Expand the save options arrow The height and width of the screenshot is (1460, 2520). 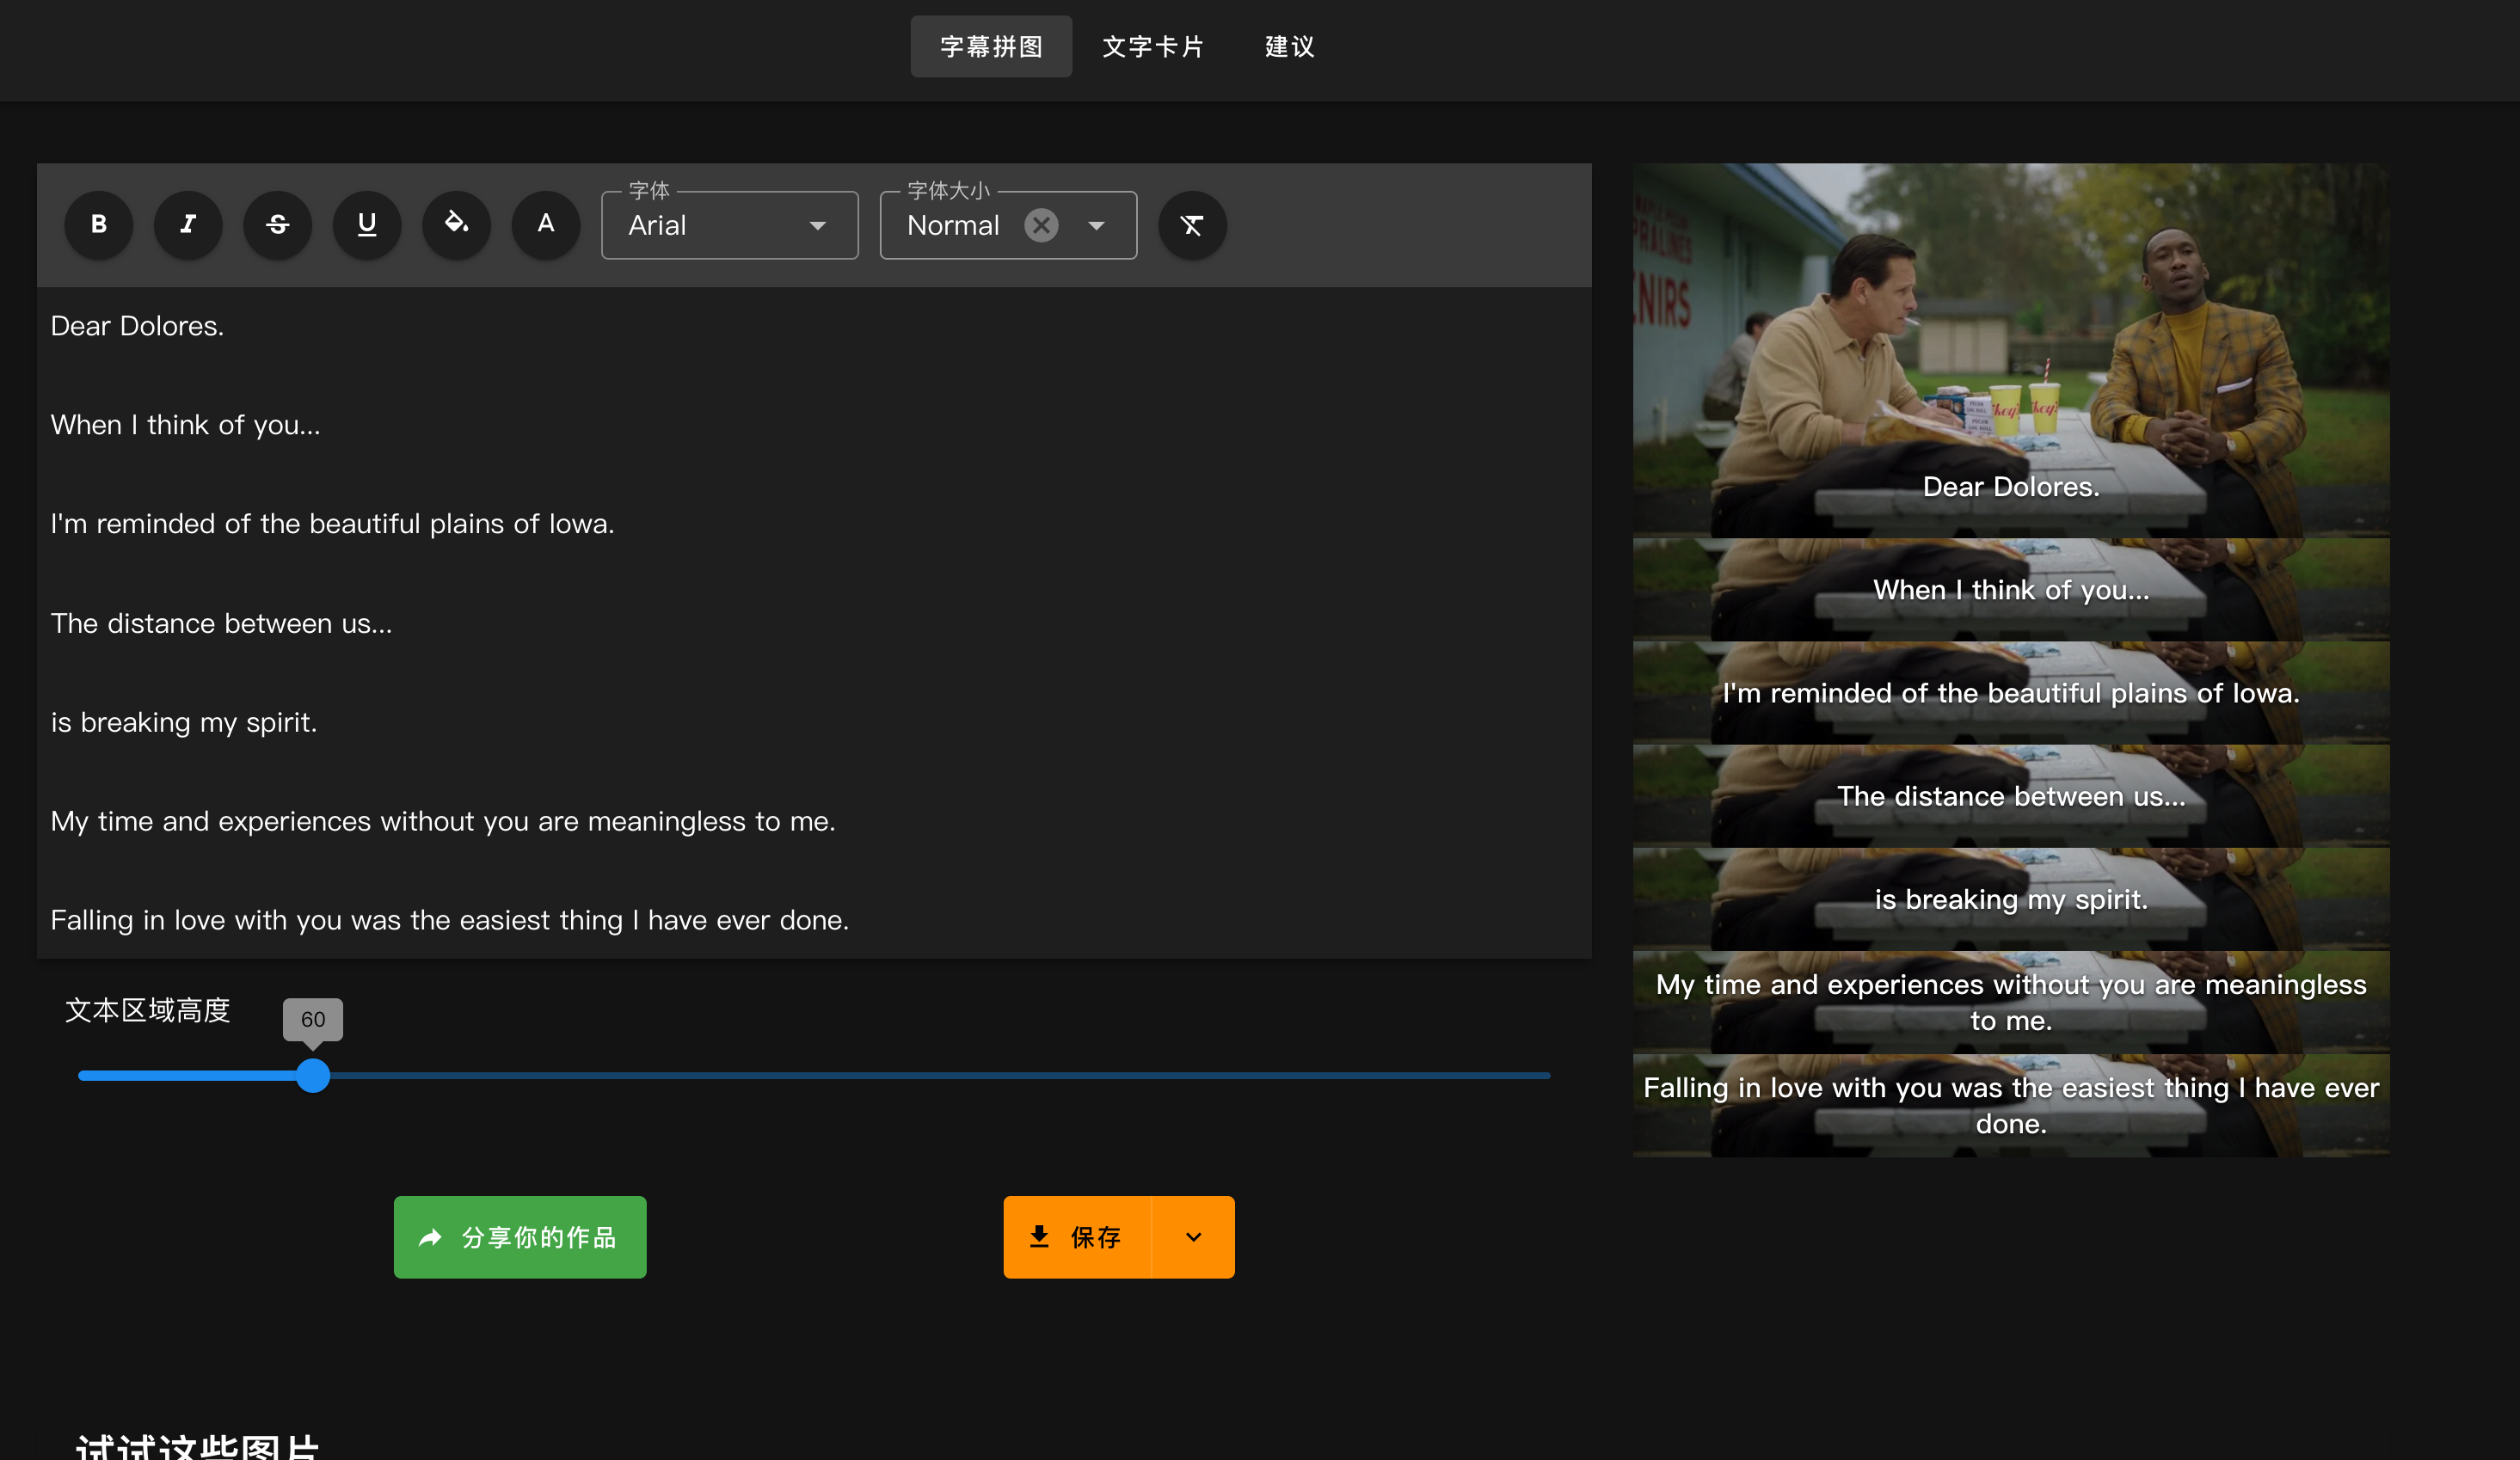point(1193,1237)
